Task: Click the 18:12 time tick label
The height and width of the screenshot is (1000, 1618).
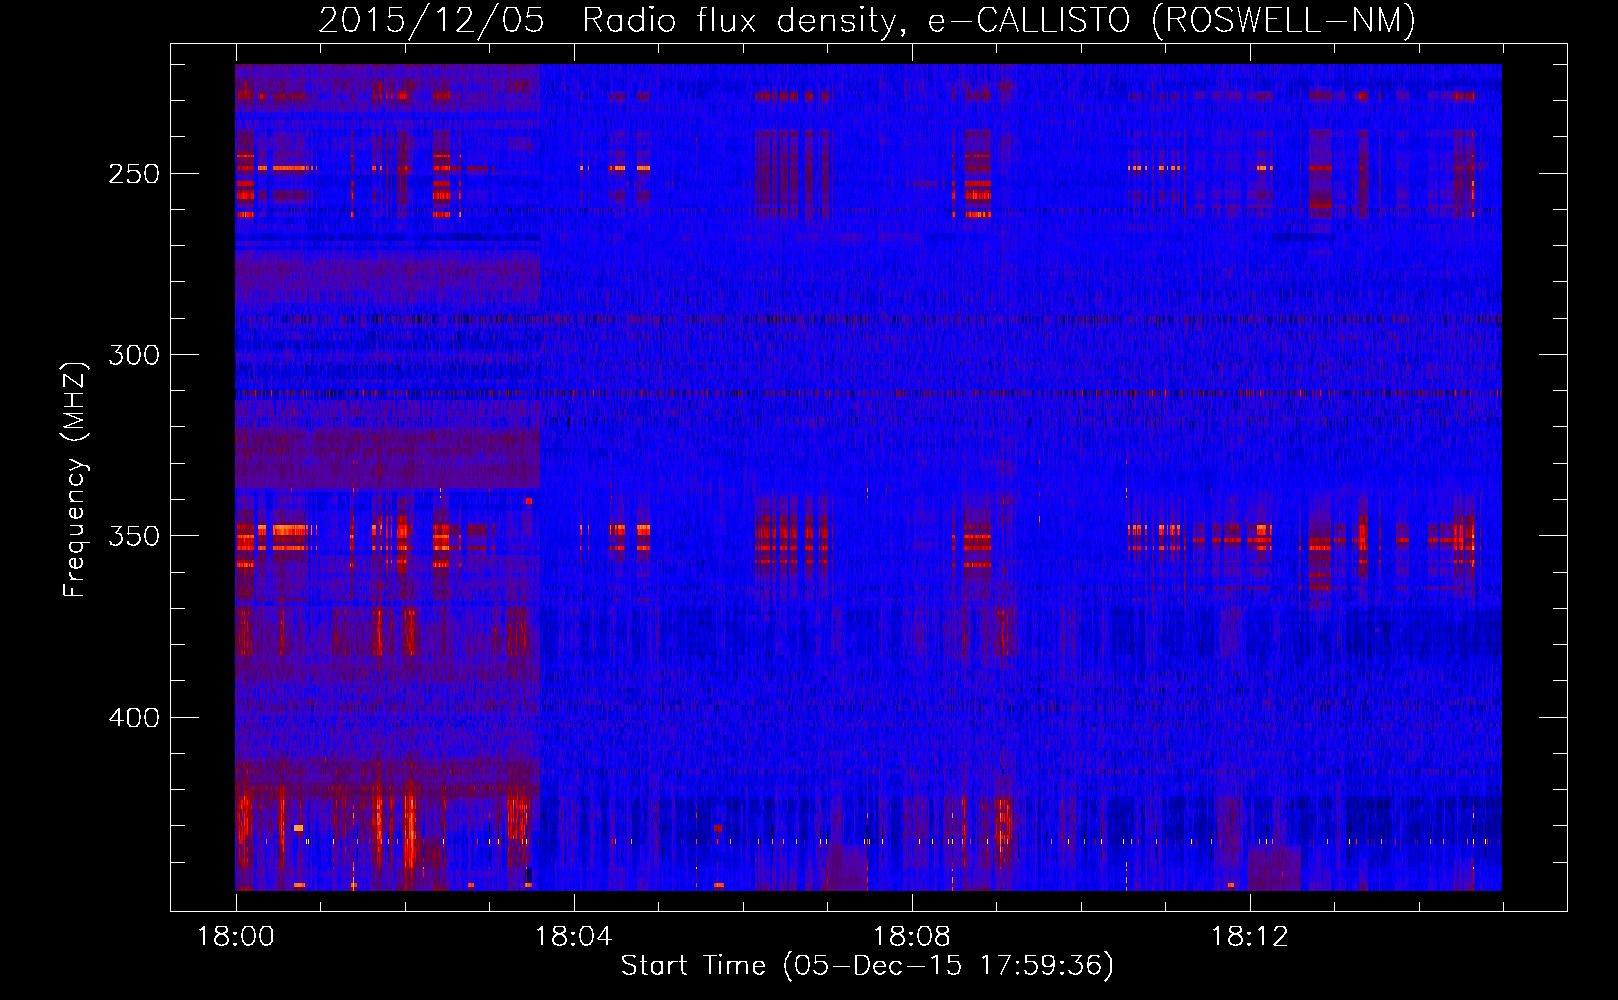Action: (x=1250, y=937)
